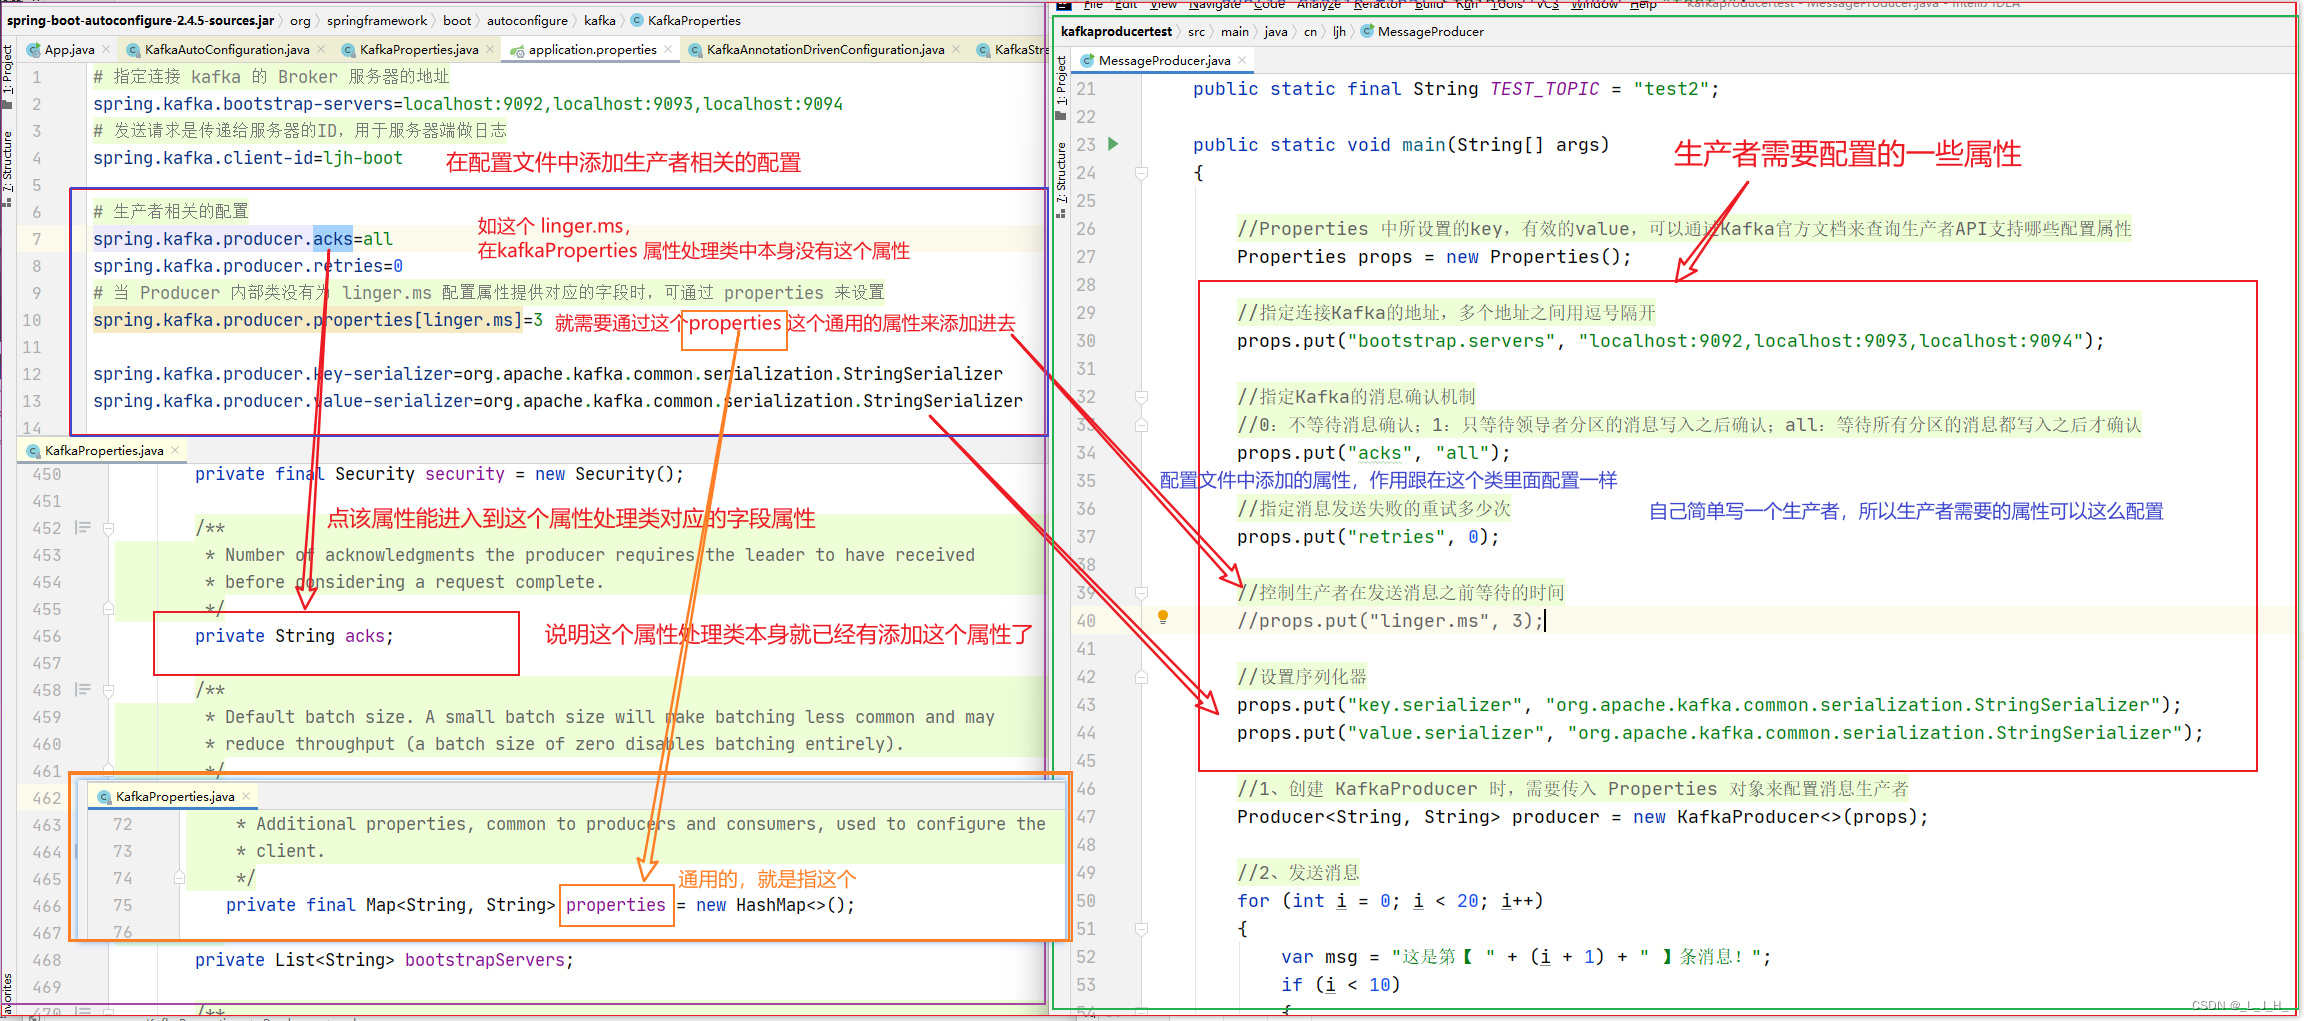This screenshot has width=2304, height=1021.
Task: Collapse Javadoc fold at line 74 in bottom editor
Action: click(179, 877)
